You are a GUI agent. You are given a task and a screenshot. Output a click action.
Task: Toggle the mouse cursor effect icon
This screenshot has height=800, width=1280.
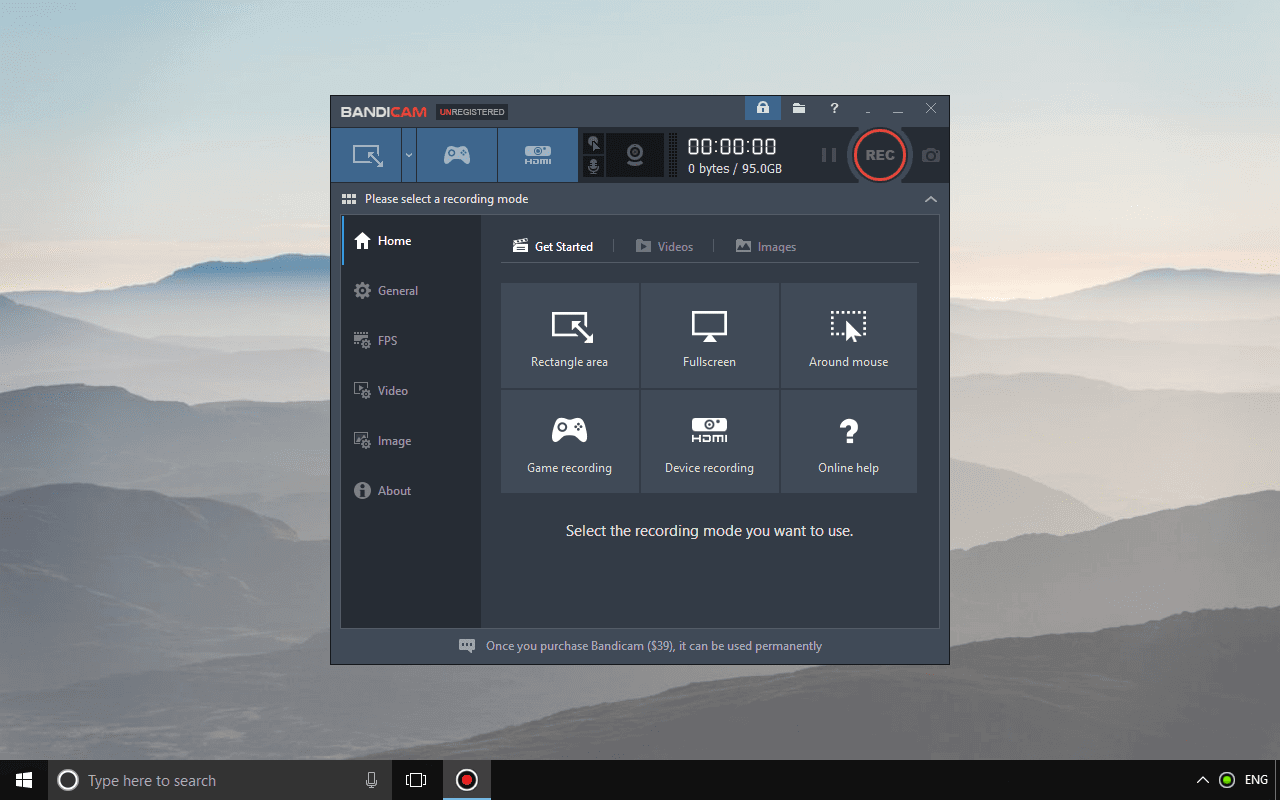tap(593, 144)
